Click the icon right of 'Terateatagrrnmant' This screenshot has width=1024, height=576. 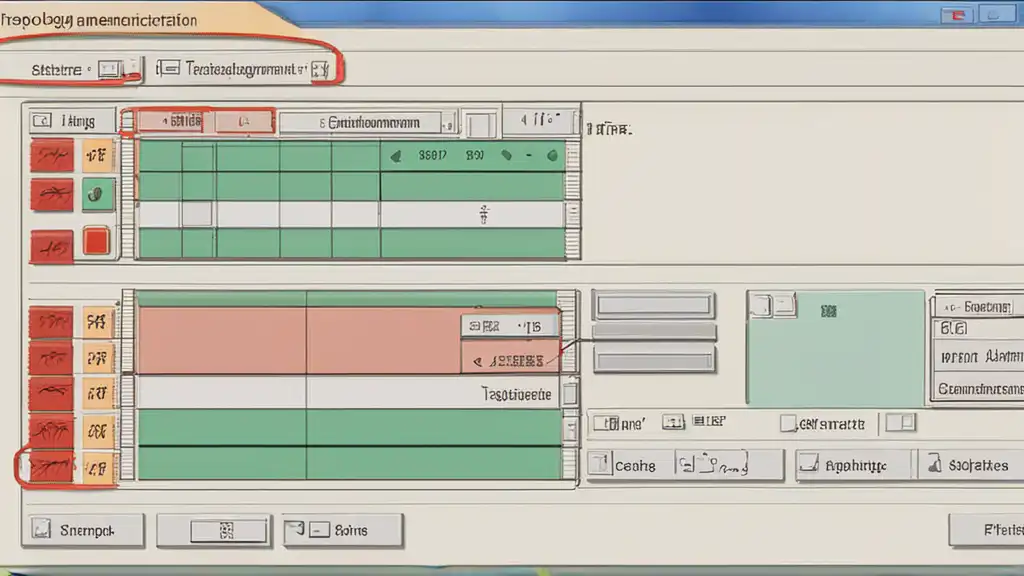click(320, 69)
